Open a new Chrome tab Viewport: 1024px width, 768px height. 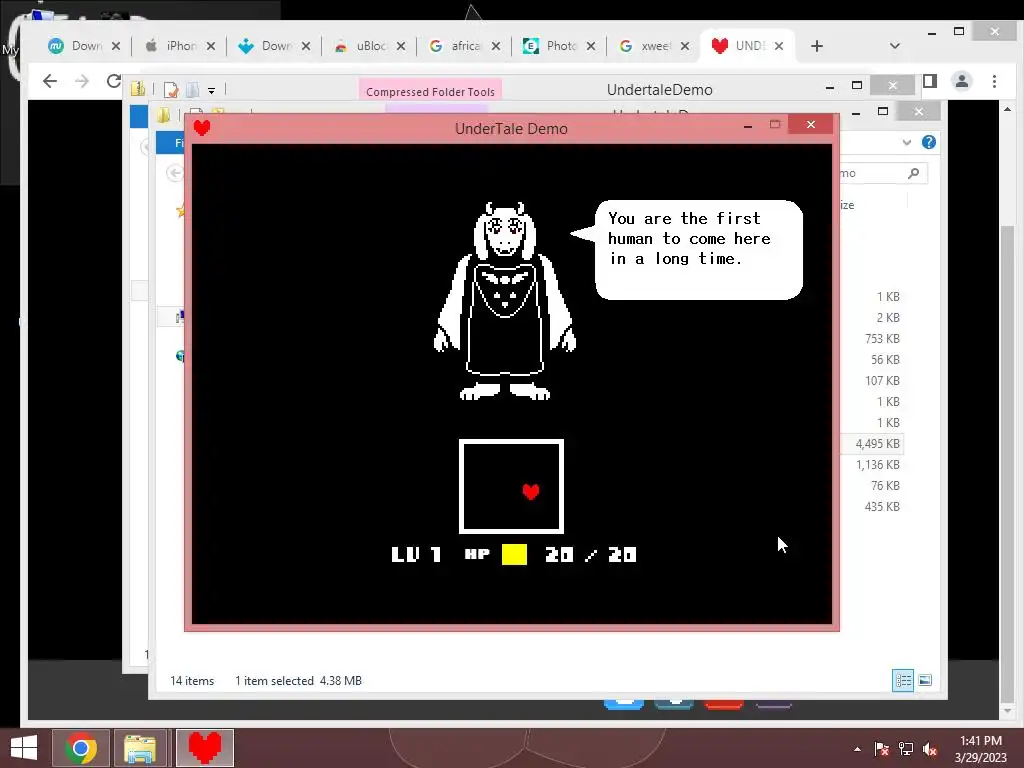click(x=817, y=46)
